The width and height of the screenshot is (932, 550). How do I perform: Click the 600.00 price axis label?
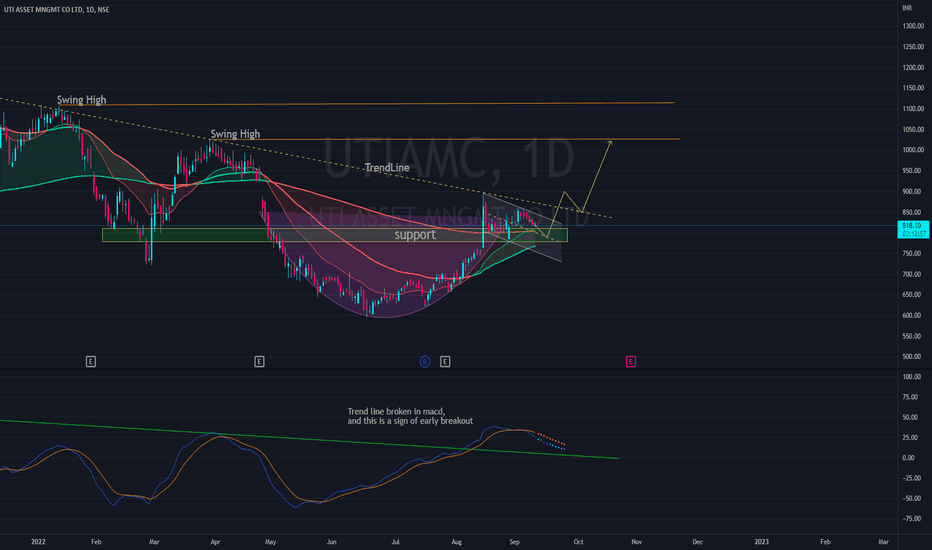click(x=912, y=315)
